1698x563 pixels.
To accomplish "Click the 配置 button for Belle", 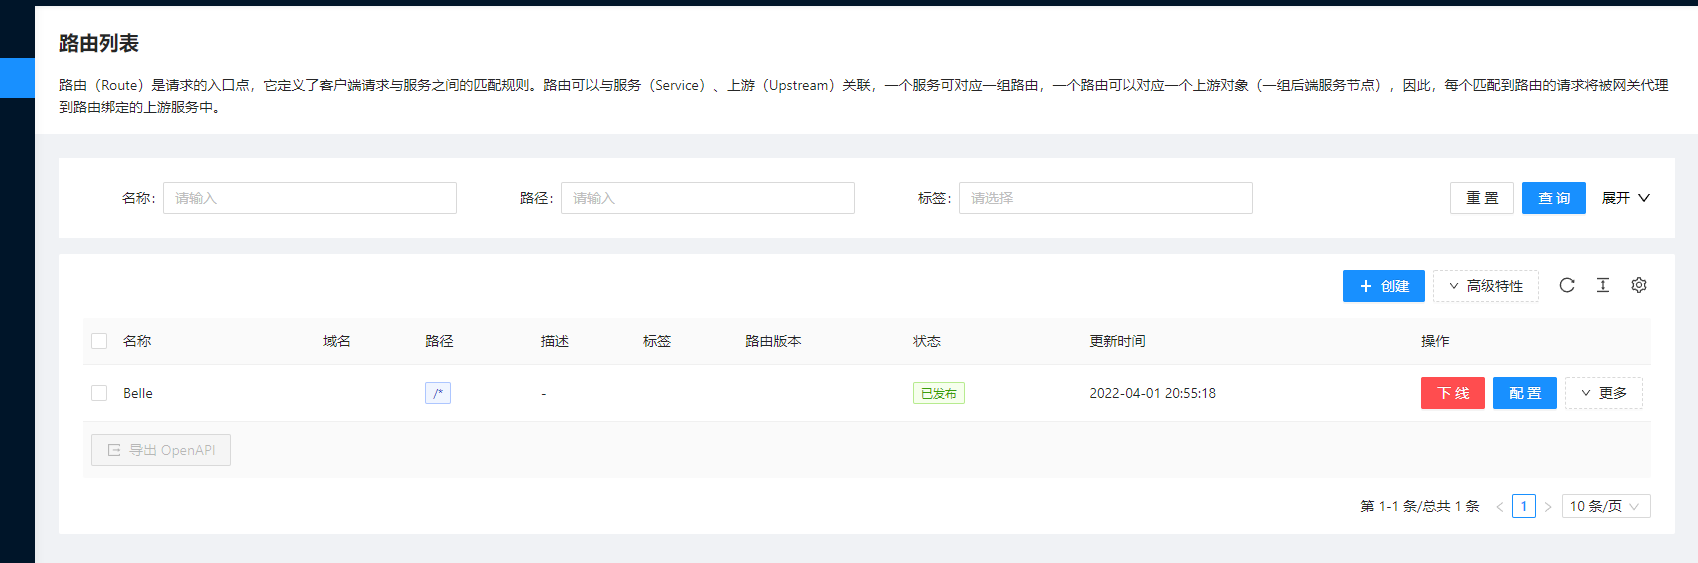I will pyautogui.click(x=1524, y=393).
